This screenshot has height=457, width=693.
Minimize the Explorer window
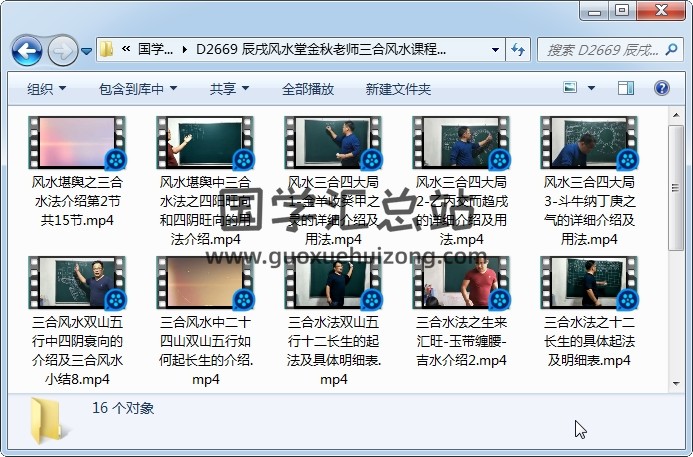tap(594, 11)
